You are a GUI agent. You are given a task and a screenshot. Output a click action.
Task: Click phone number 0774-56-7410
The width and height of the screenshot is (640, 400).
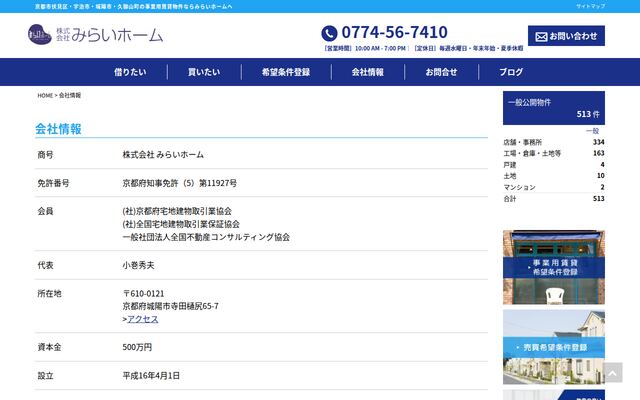coord(394,32)
